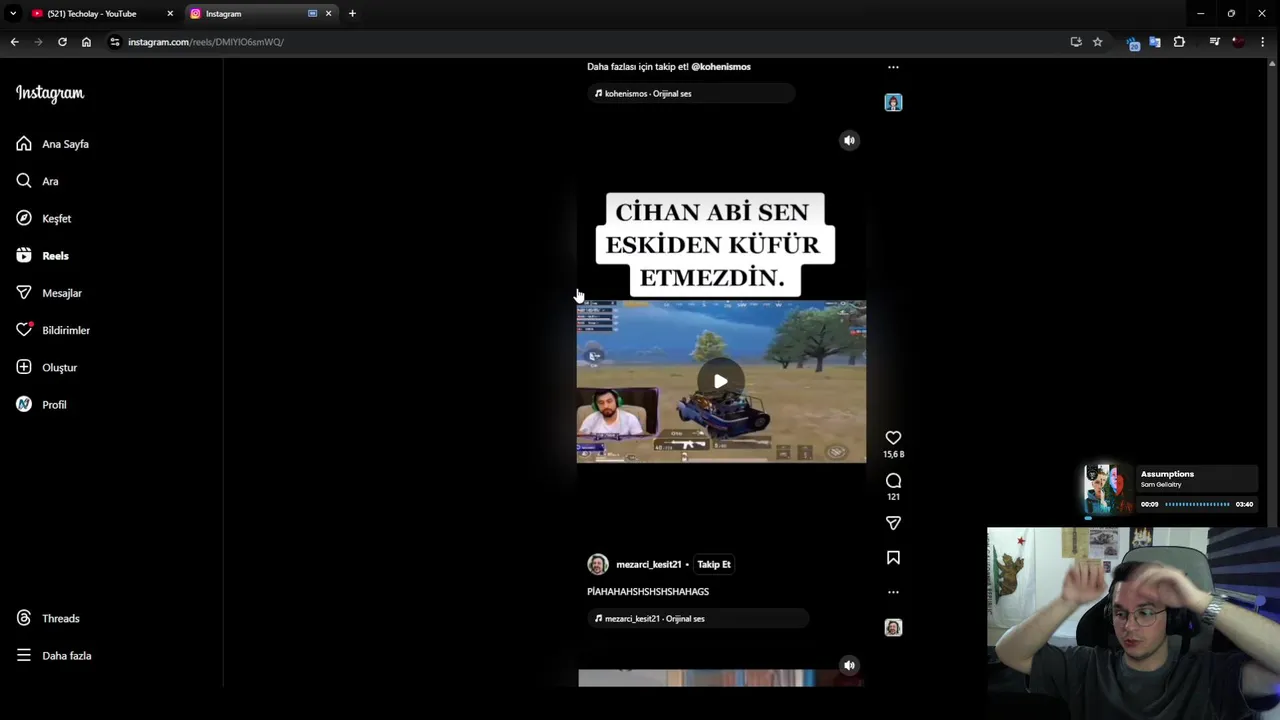Open mezarci_kesit21 profile picture
The image size is (1280, 720).
(x=598, y=564)
